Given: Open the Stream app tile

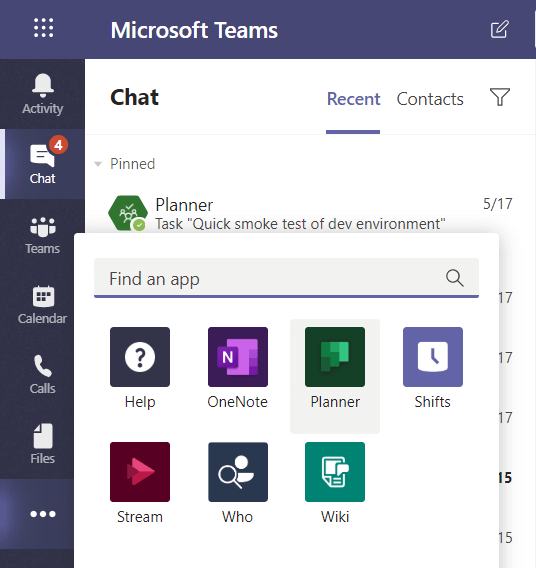Looking at the screenshot, I should coord(140,483).
